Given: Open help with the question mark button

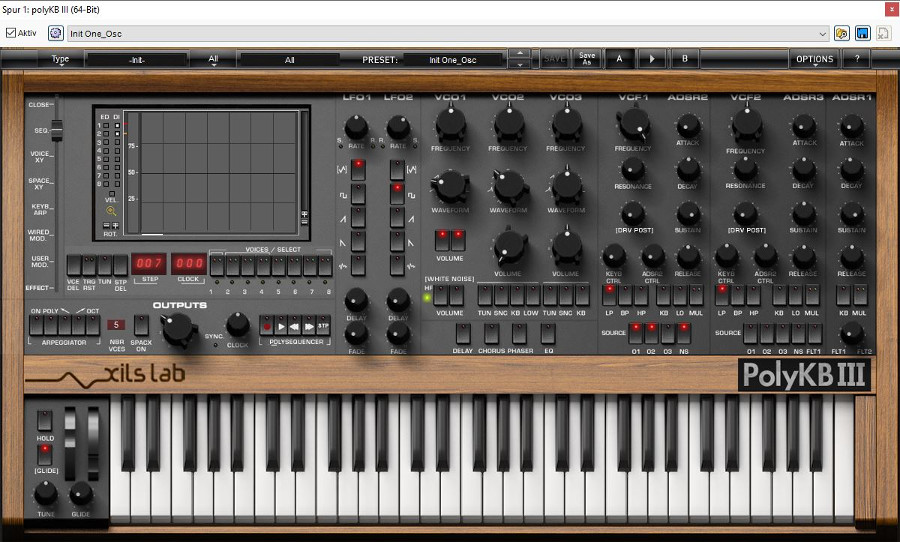Looking at the screenshot, I should coord(858,59).
